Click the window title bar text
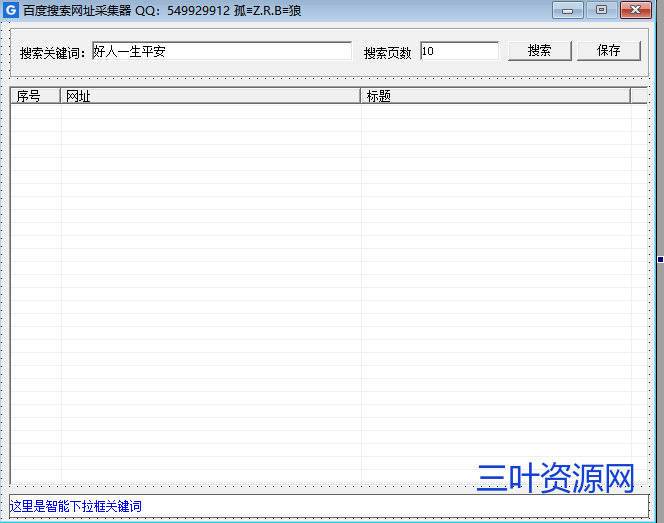The image size is (664, 523). click(162, 11)
